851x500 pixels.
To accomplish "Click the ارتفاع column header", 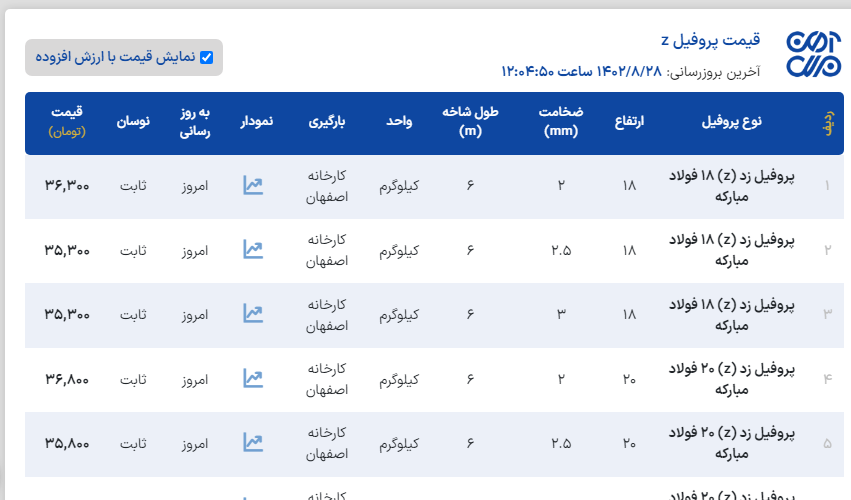I will point(629,121).
